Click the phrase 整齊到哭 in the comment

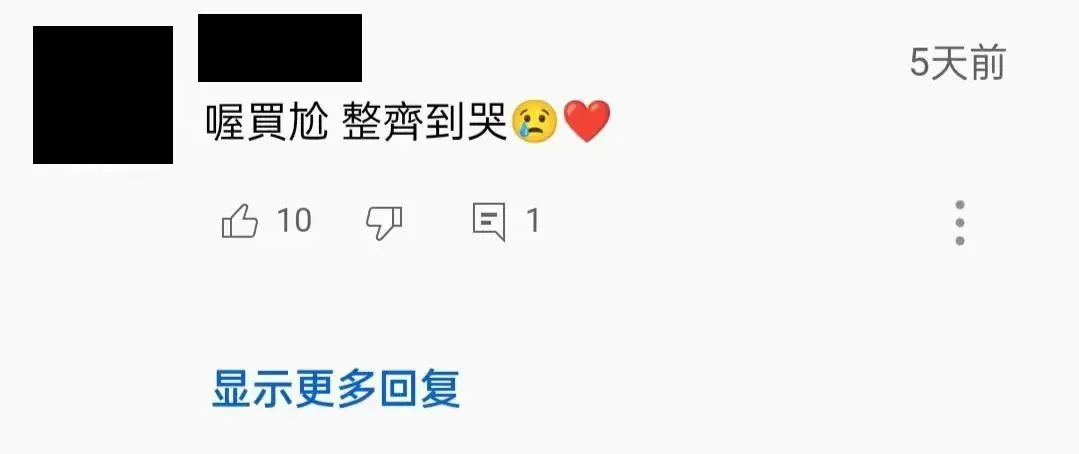pos(426,122)
